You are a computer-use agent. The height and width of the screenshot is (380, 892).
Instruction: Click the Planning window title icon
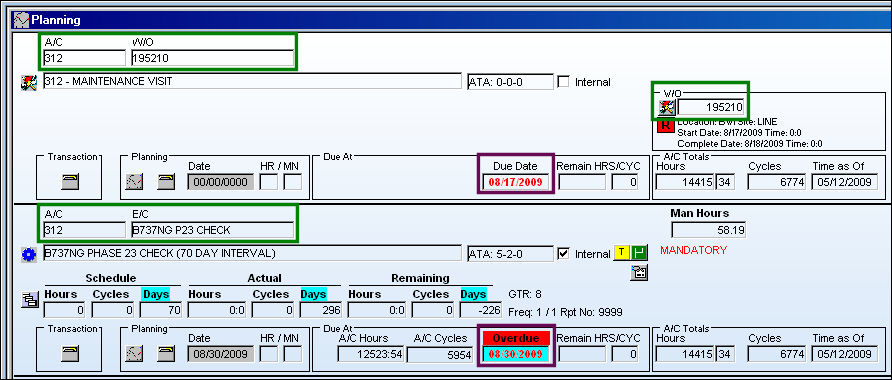pos(21,20)
